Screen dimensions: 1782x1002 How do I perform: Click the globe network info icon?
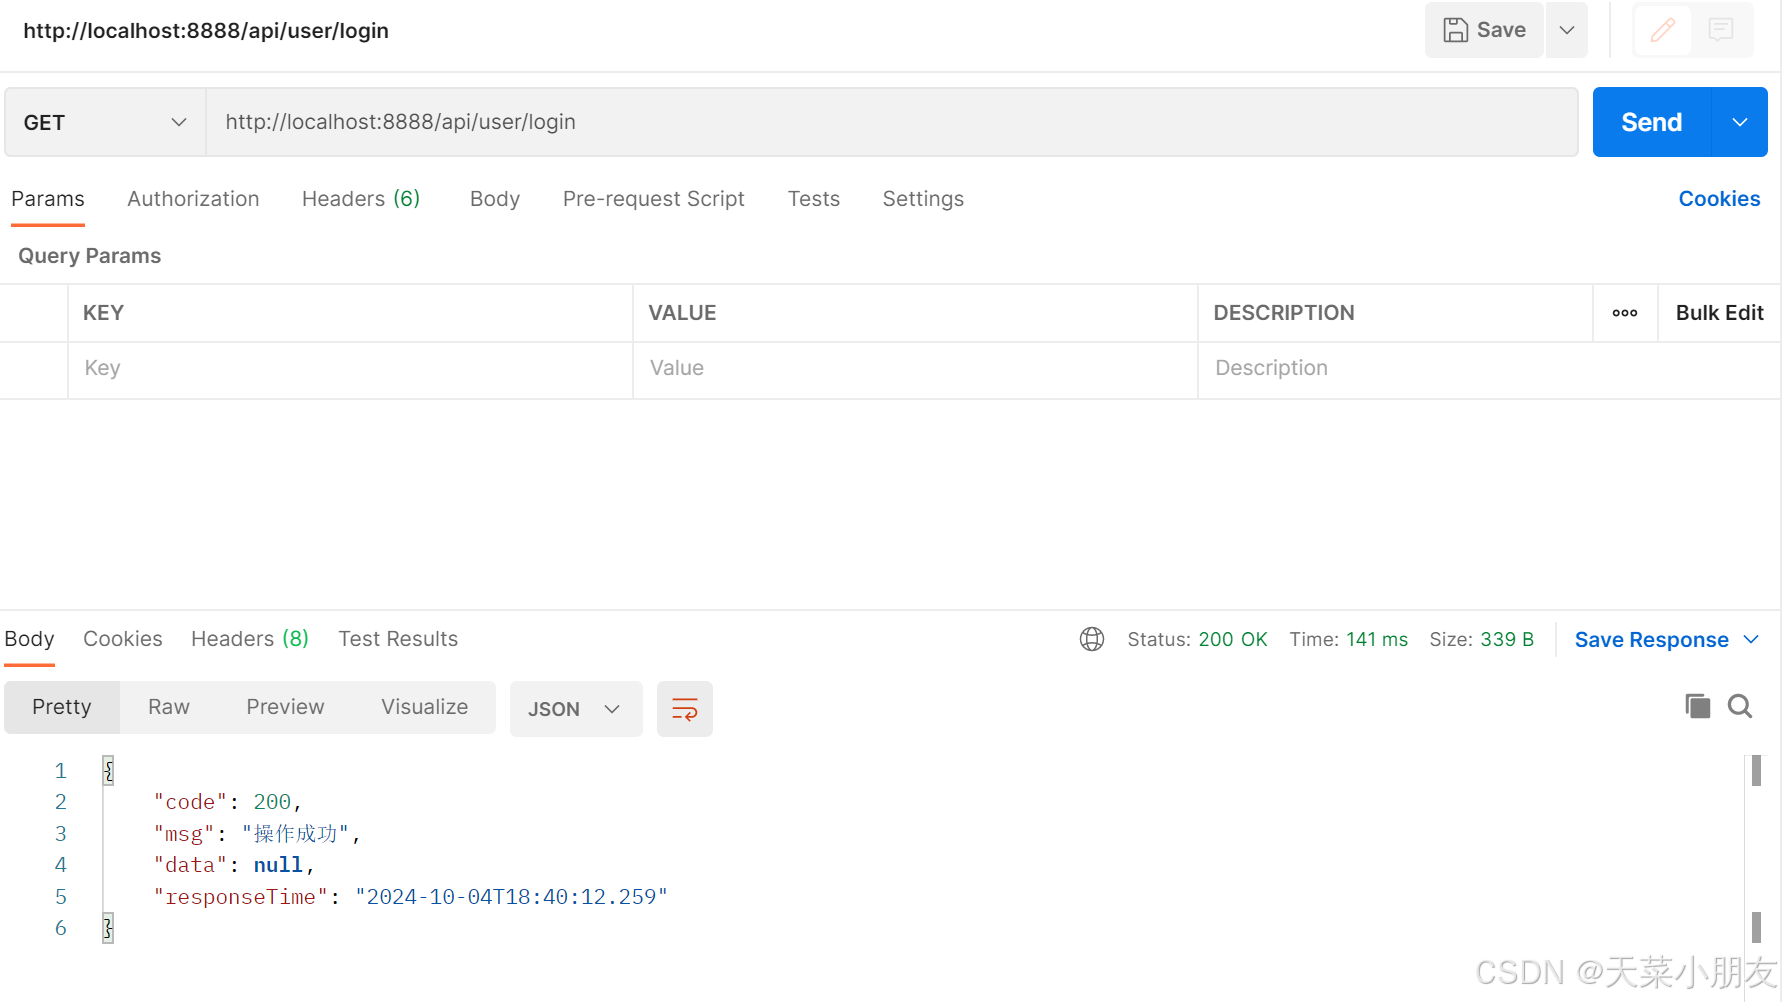pos(1091,639)
